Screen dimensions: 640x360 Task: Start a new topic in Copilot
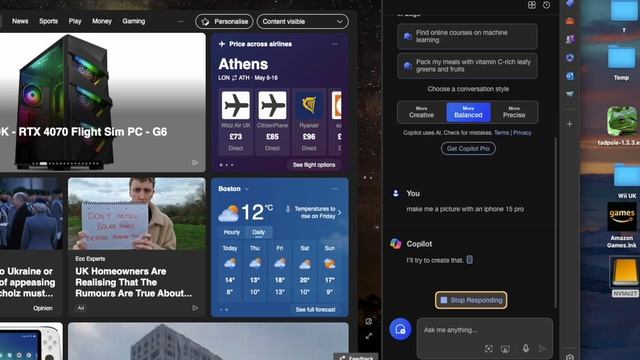point(400,329)
